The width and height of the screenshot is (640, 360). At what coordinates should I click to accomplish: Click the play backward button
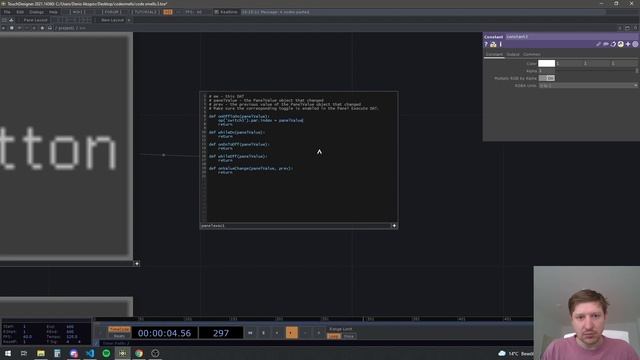[277, 333]
